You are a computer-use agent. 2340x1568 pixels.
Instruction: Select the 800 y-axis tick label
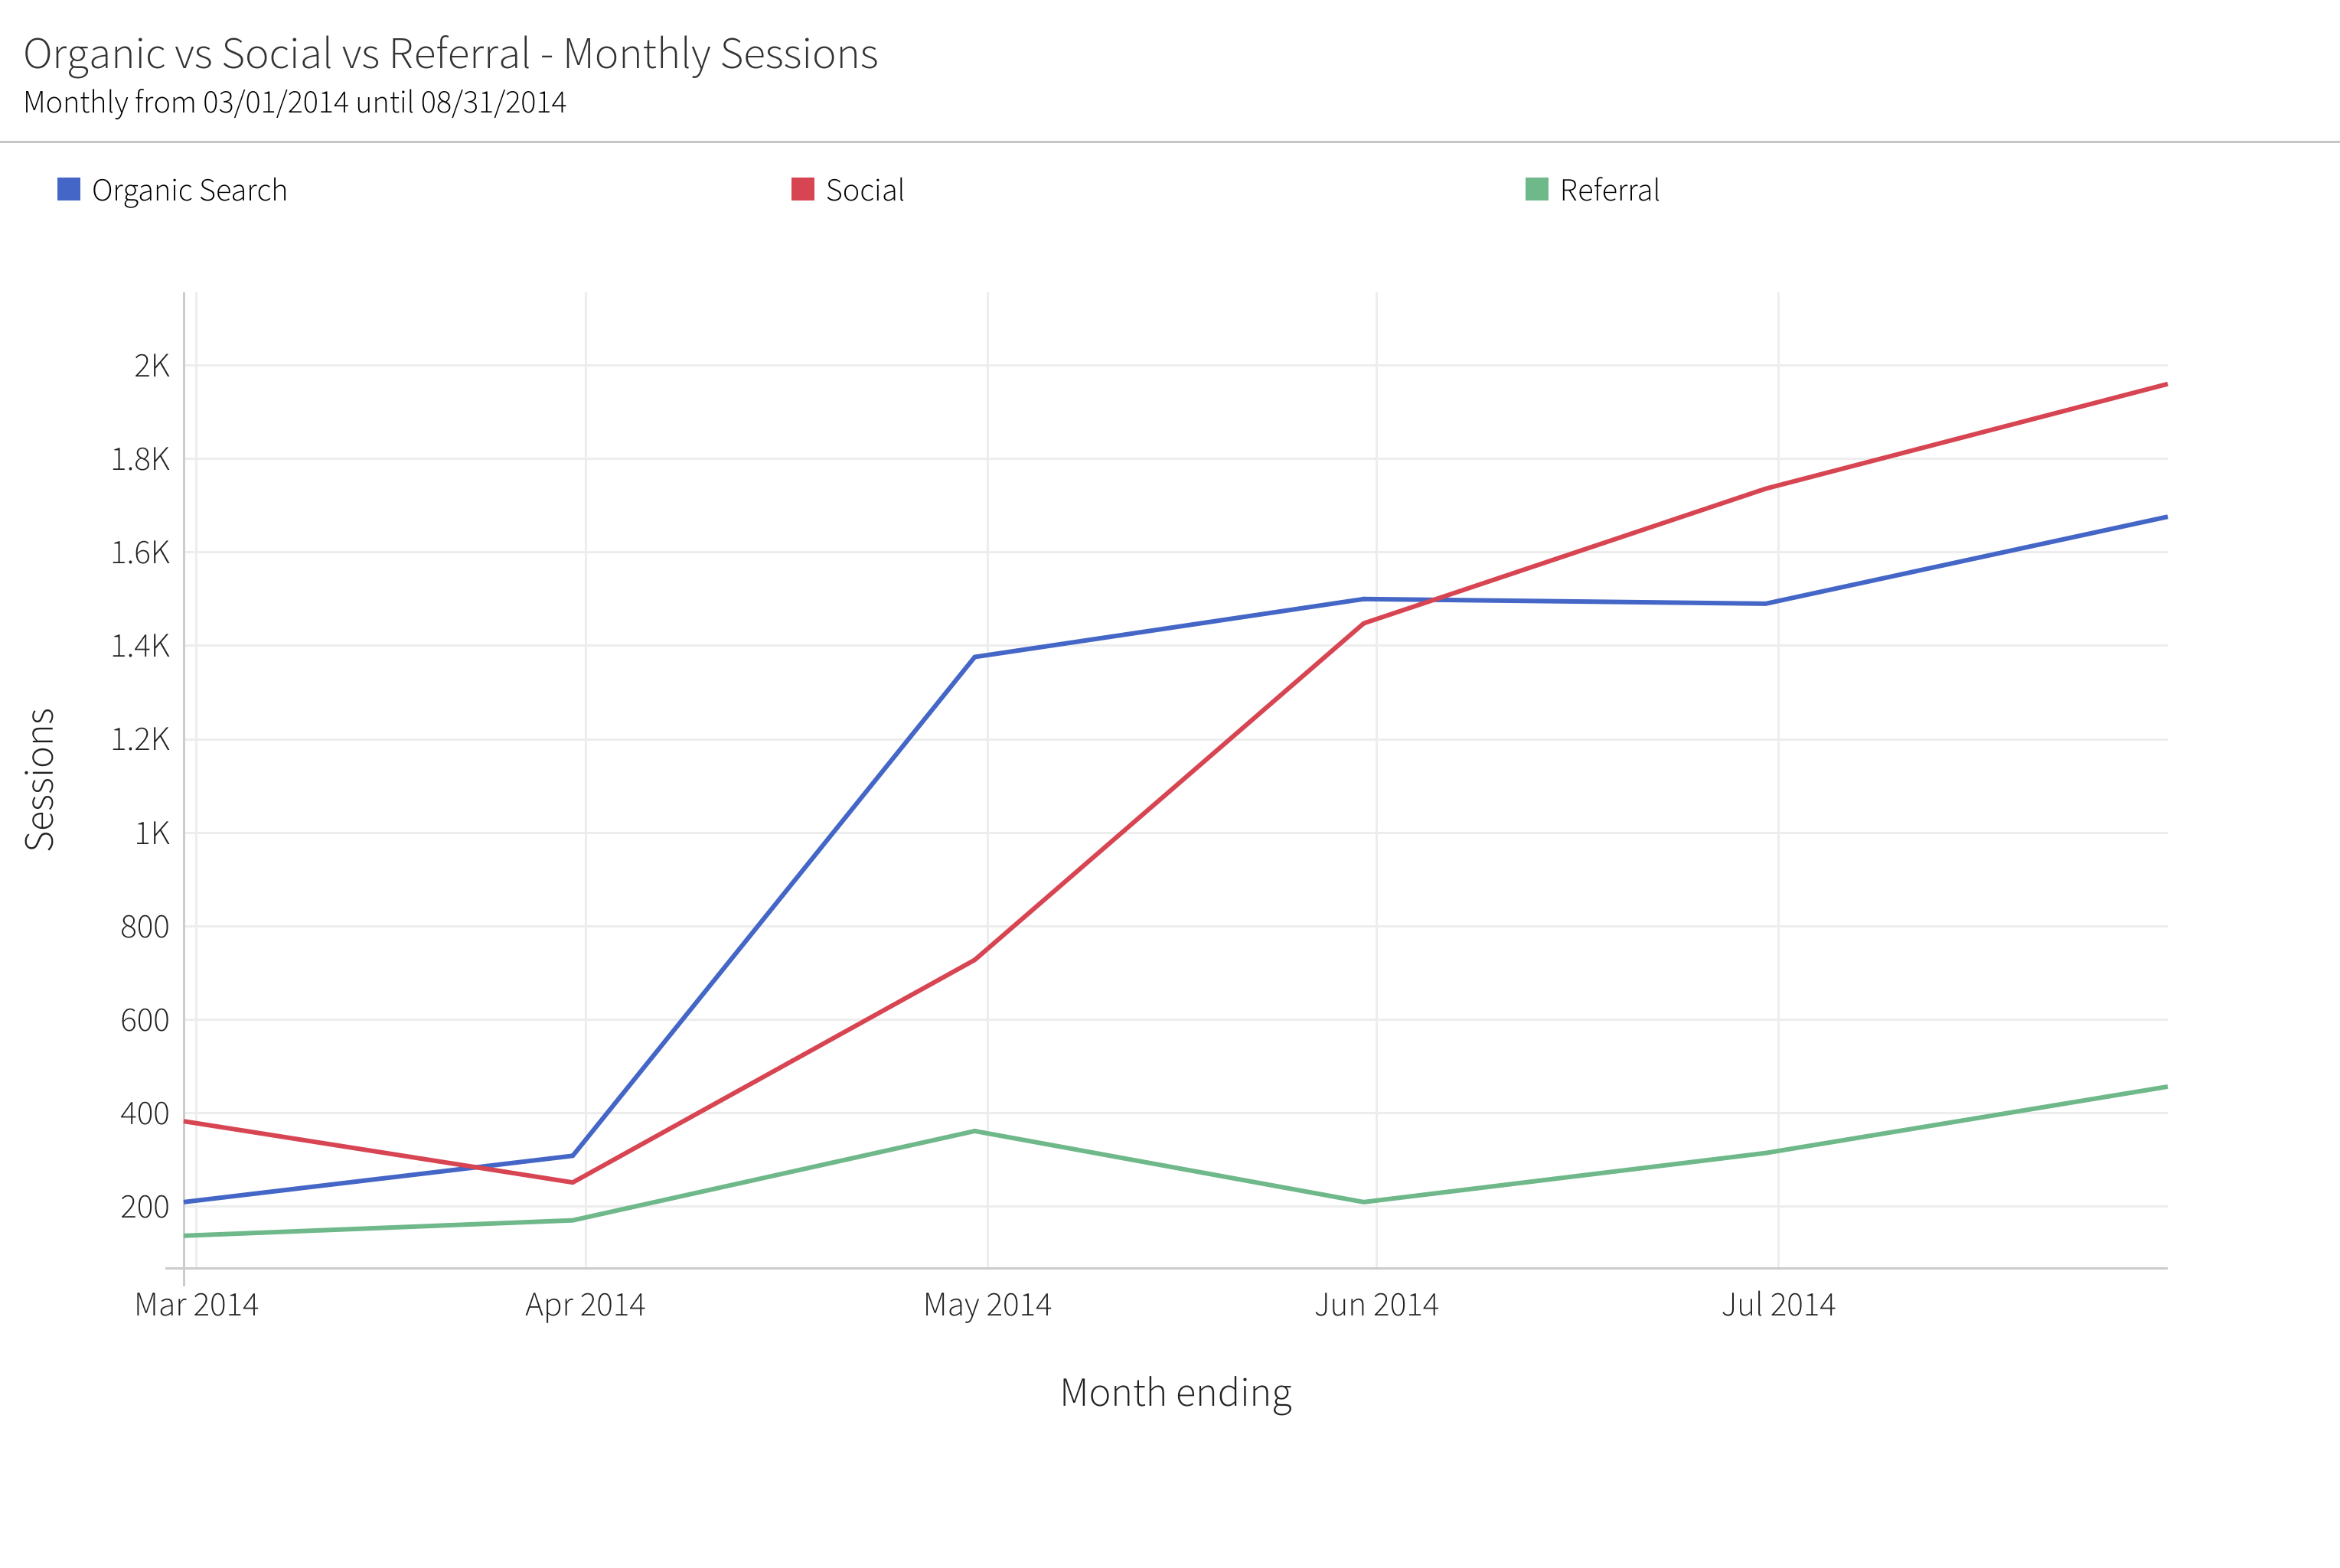click(145, 927)
